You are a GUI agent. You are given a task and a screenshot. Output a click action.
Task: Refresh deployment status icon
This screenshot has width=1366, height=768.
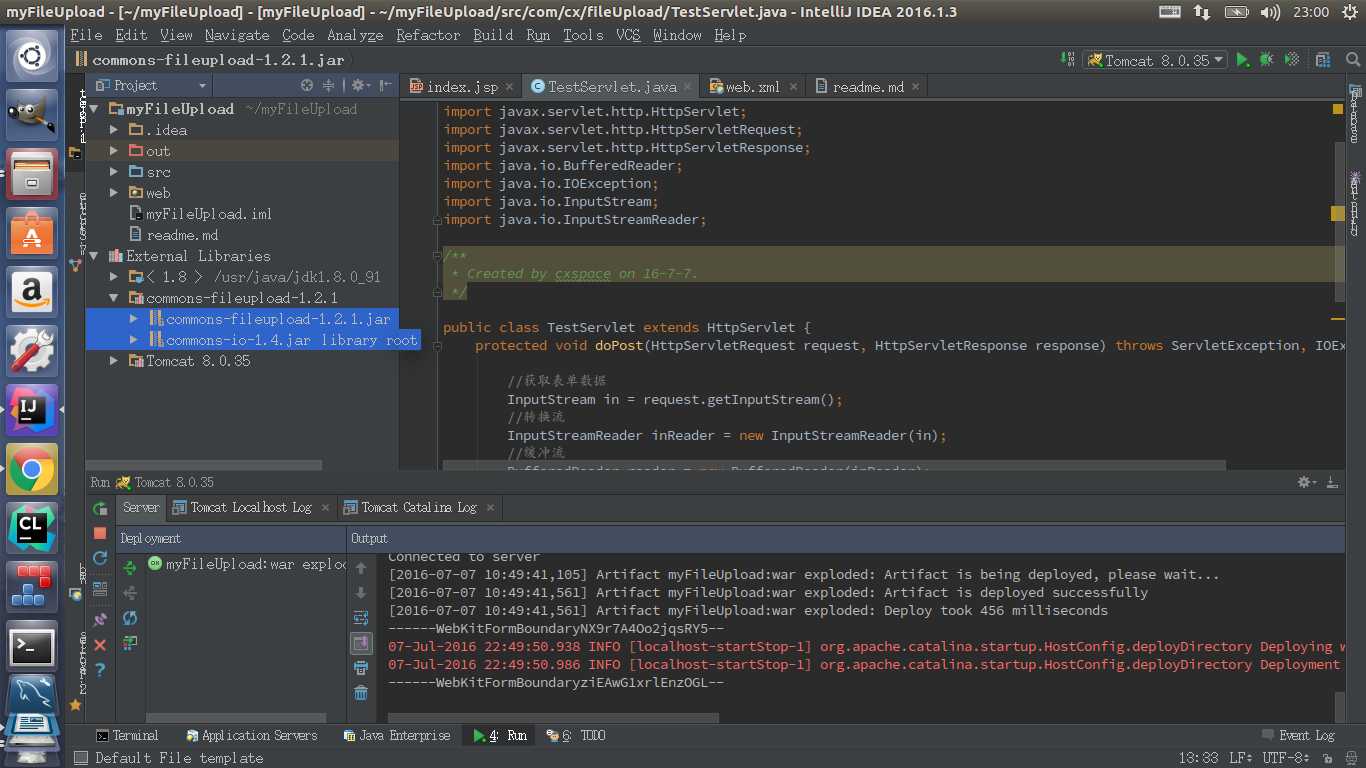coord(130,618)
